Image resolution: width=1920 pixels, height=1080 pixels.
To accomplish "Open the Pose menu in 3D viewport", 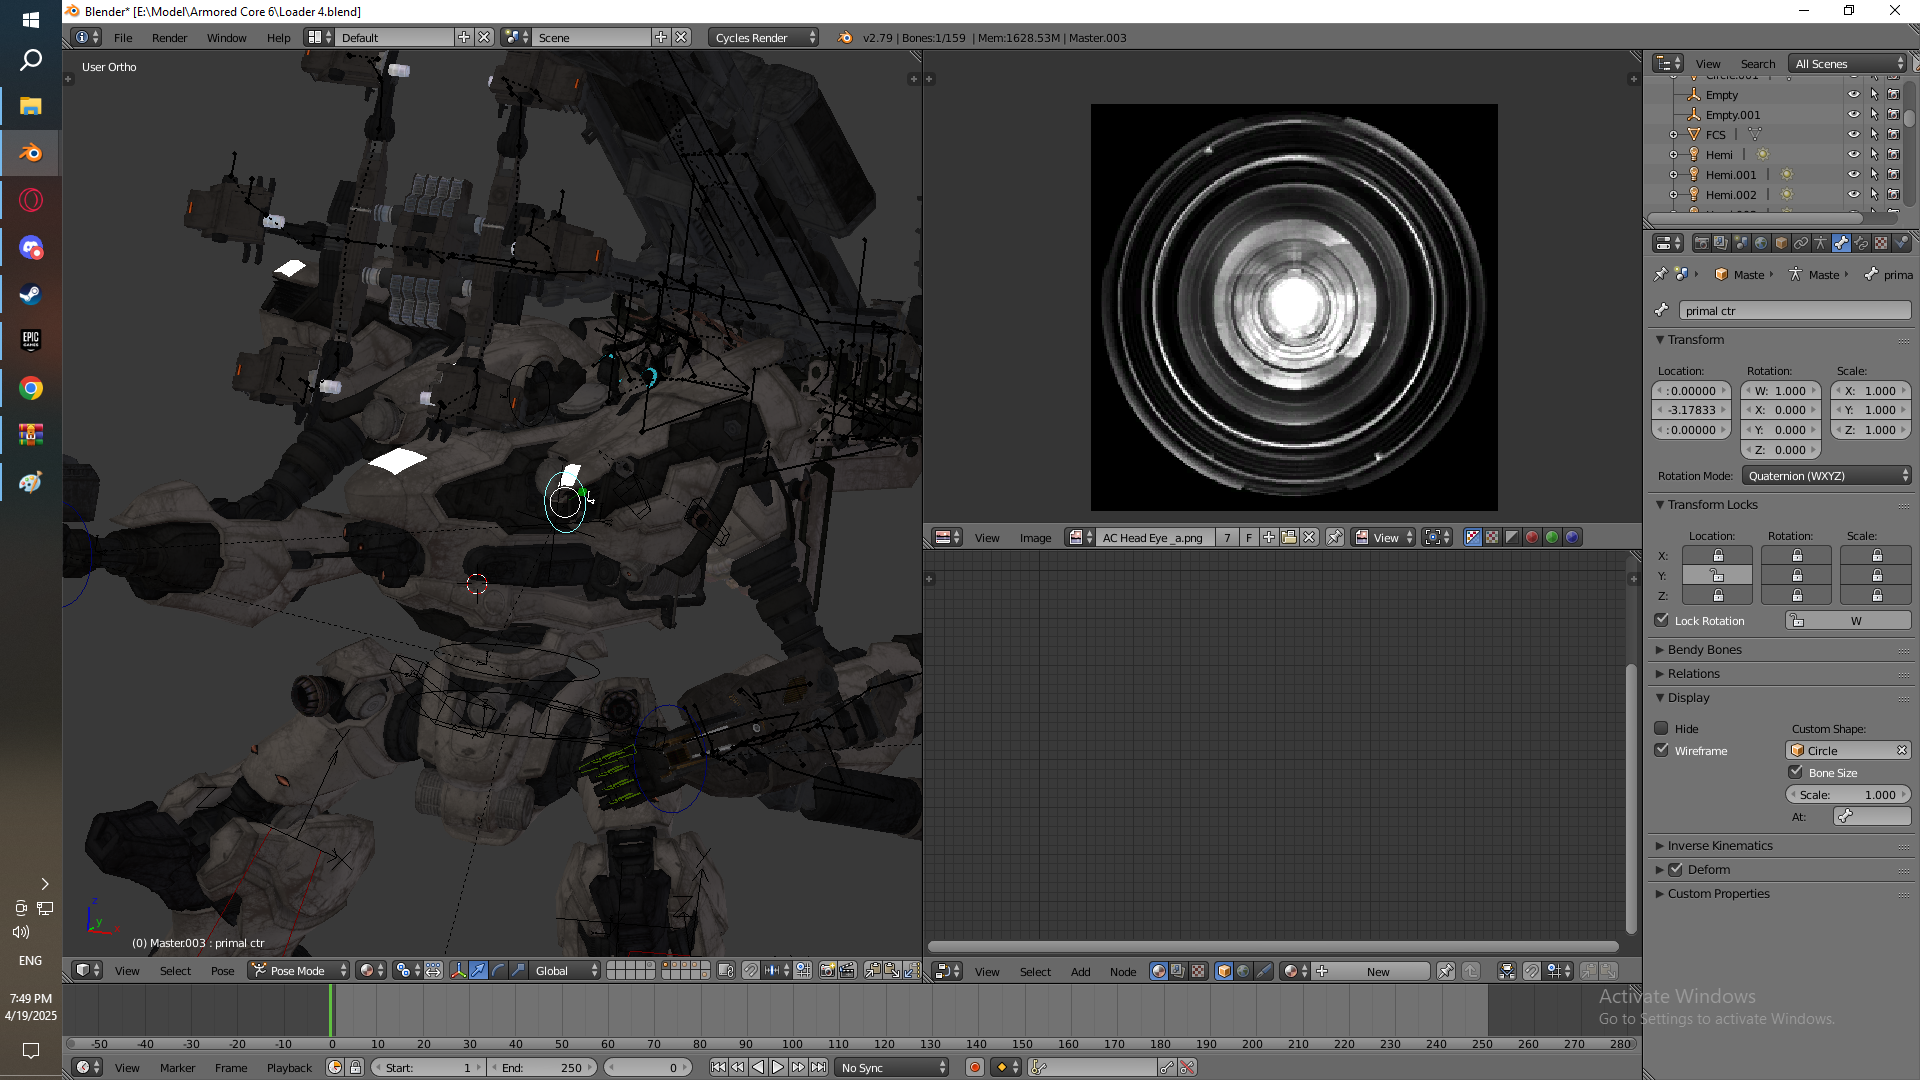I will (222, 970).
